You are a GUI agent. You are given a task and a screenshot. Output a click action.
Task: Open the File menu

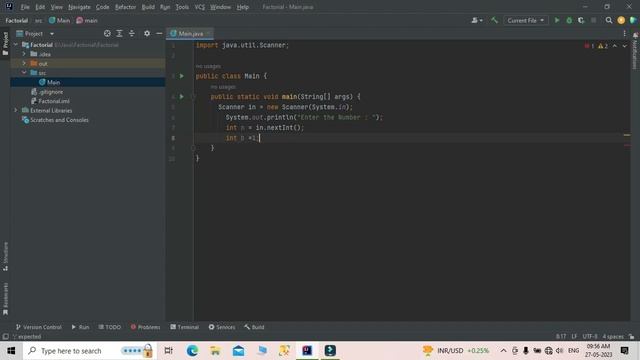(25, 7)
